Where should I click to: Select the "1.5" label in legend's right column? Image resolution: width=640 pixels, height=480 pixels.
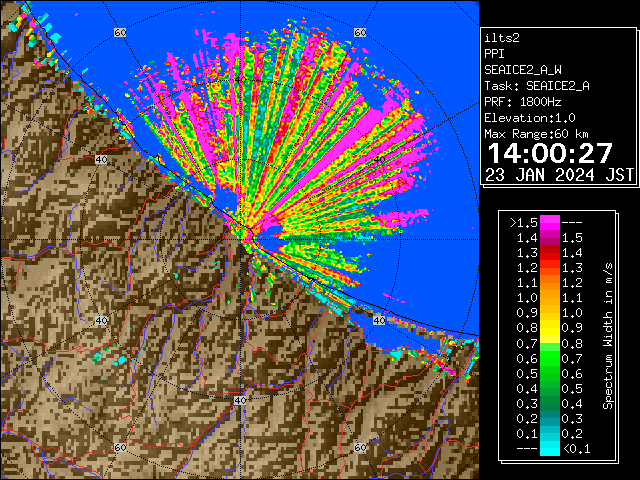point(572,238)
